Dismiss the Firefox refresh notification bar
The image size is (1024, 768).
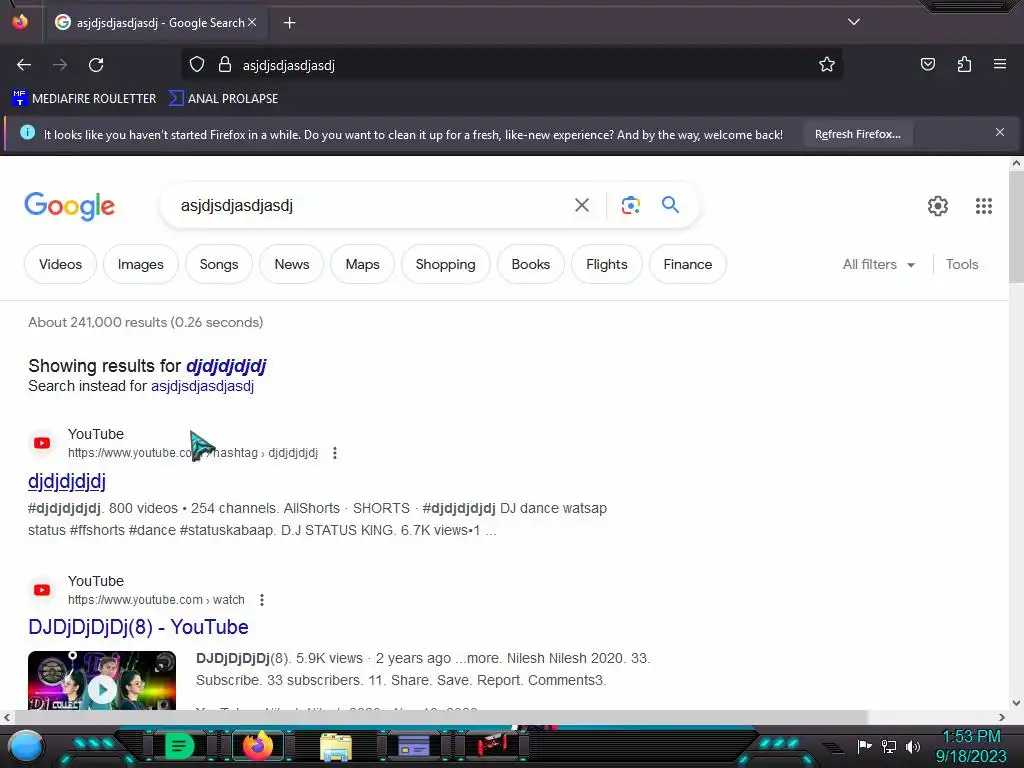pyautogui.click(x=999, y=133)
